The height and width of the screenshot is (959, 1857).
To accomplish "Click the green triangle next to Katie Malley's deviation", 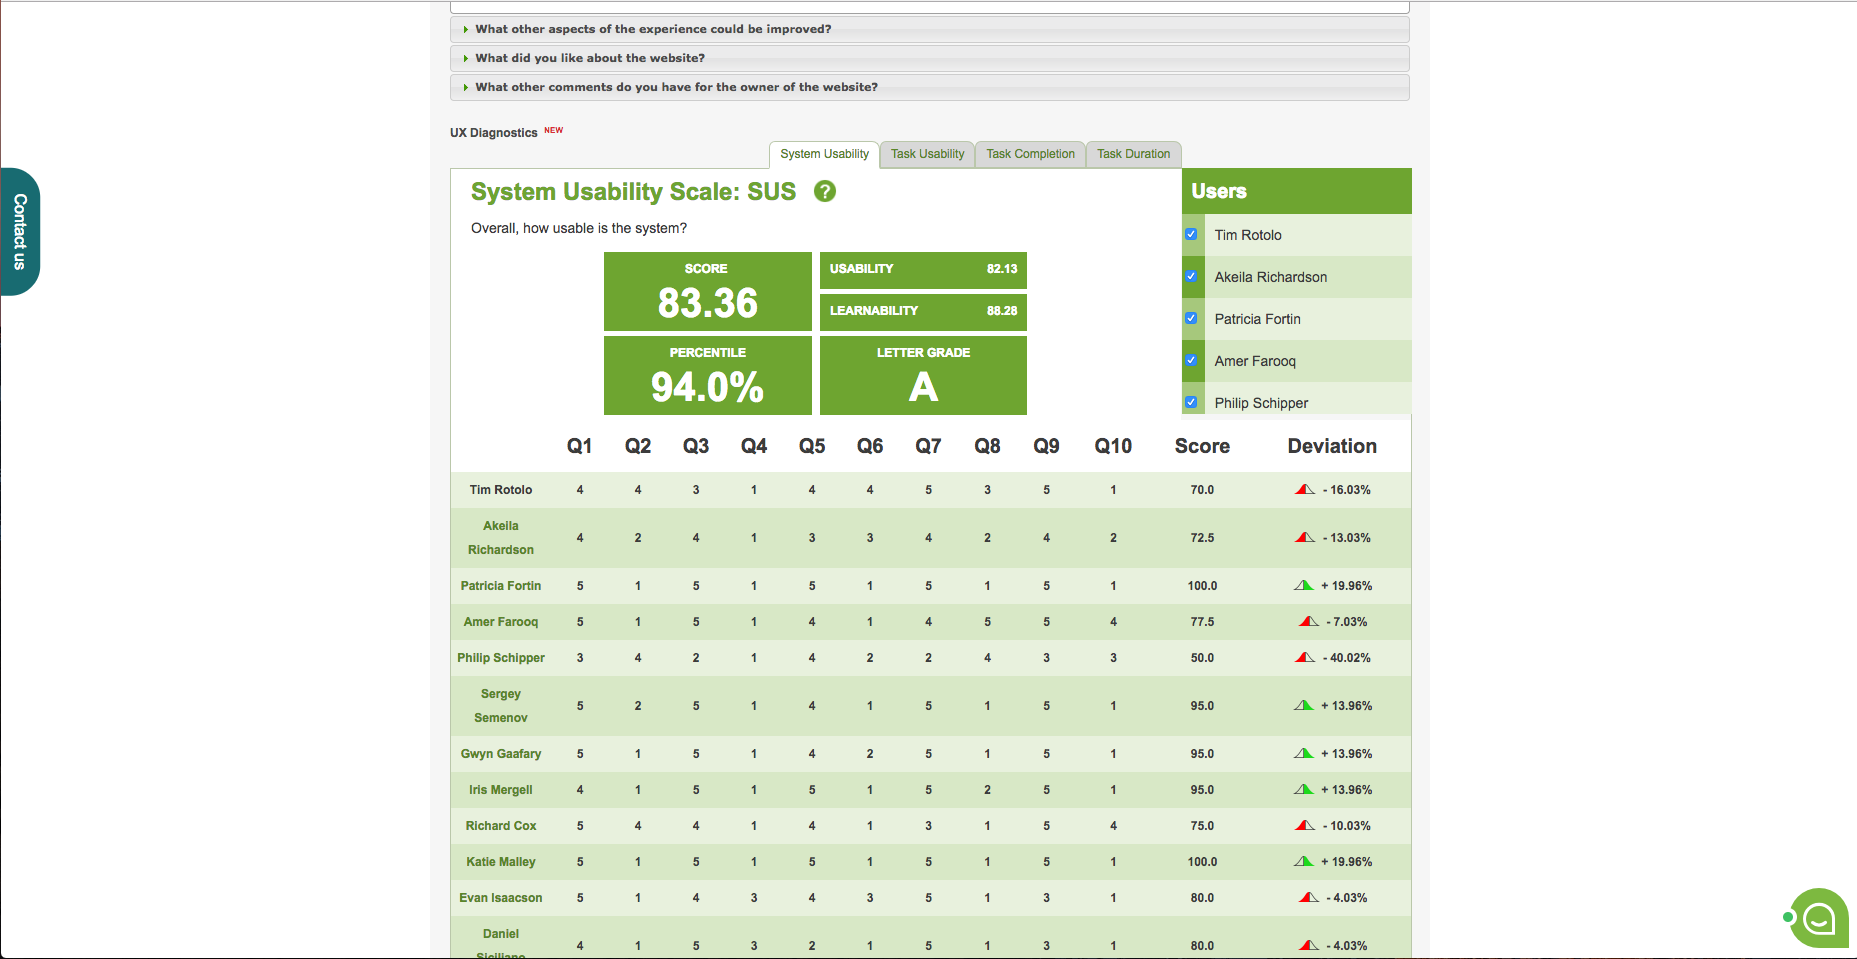I will tap(1304, 861).
